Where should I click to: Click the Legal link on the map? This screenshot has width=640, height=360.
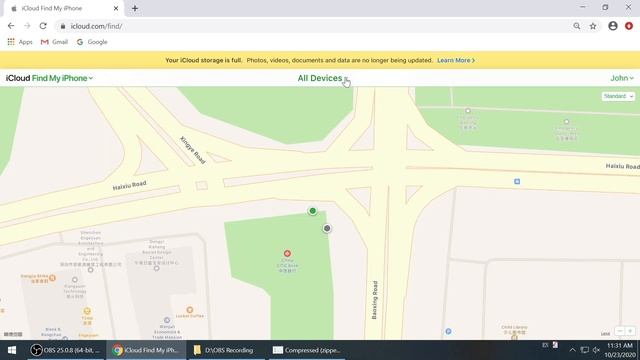(605, 334)
